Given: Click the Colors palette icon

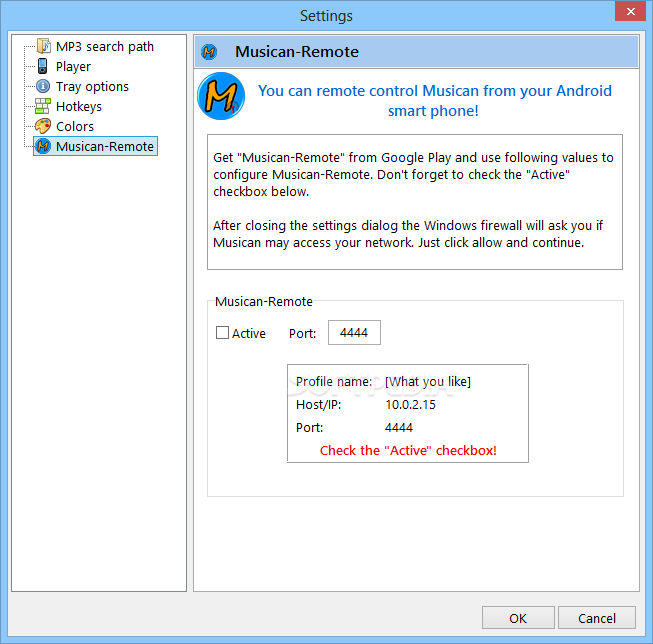Looking at the screenshot, I should click(x=43, y=126).
